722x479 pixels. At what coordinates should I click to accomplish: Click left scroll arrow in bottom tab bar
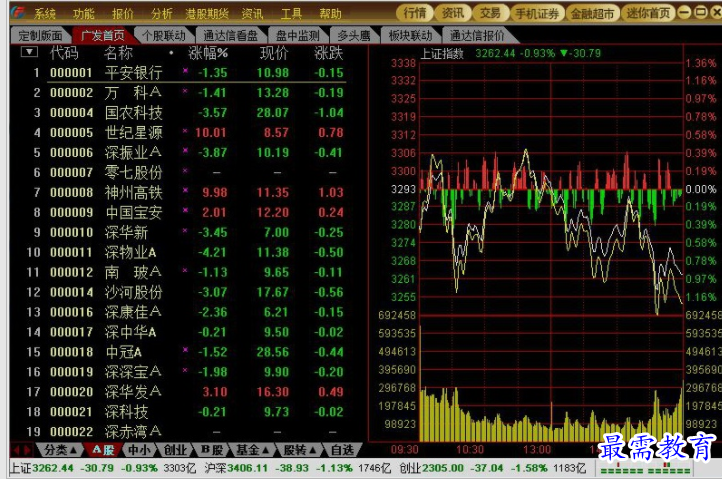pos(16,450)
